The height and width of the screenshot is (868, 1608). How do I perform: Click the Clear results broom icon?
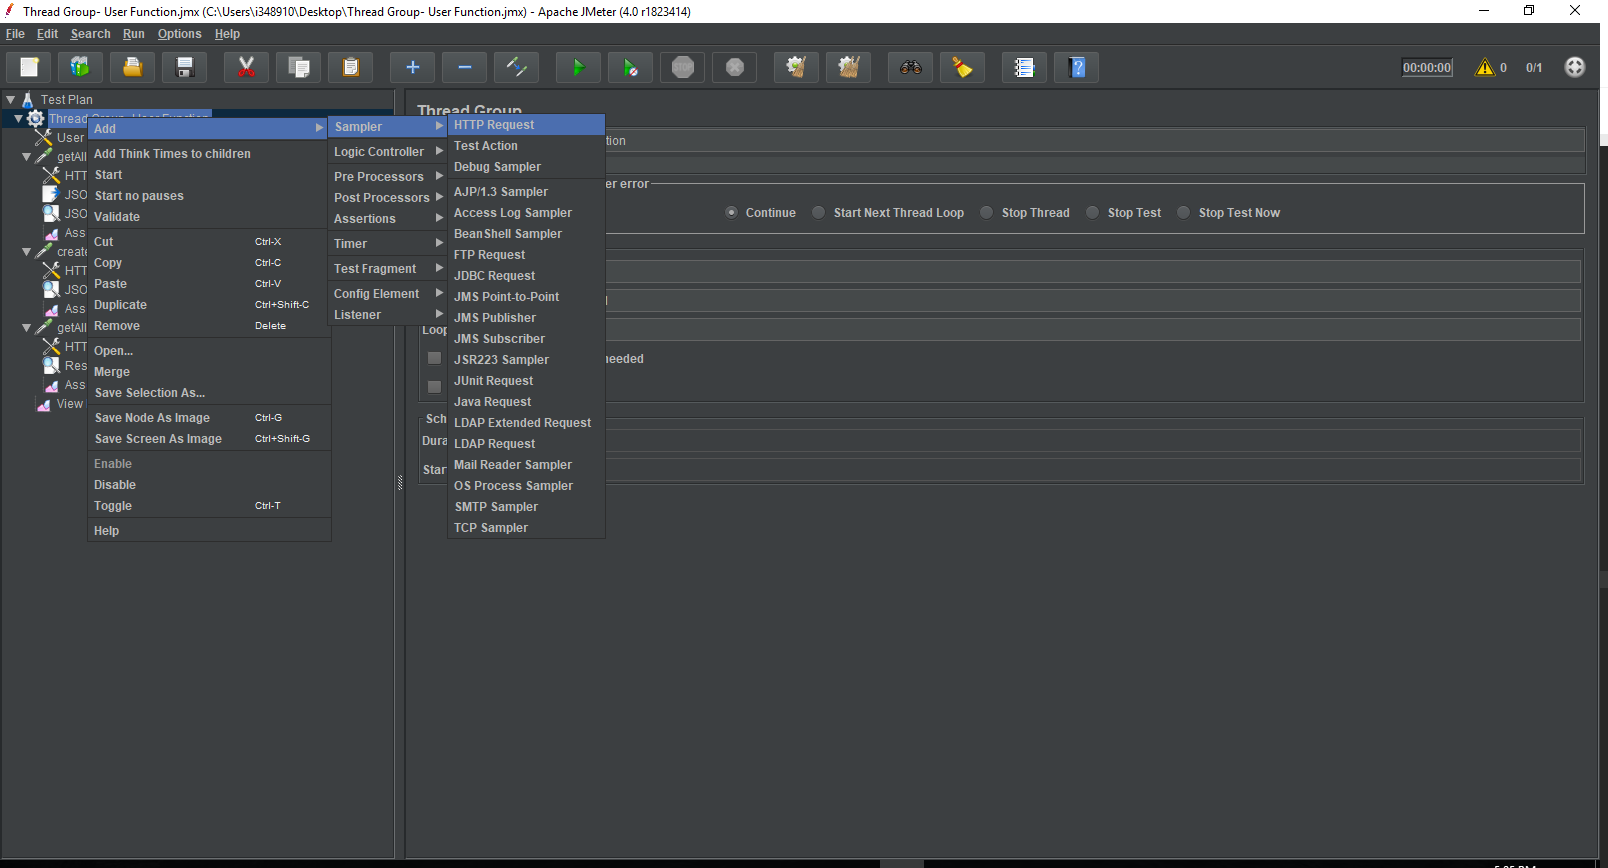(x=796, y=67)
